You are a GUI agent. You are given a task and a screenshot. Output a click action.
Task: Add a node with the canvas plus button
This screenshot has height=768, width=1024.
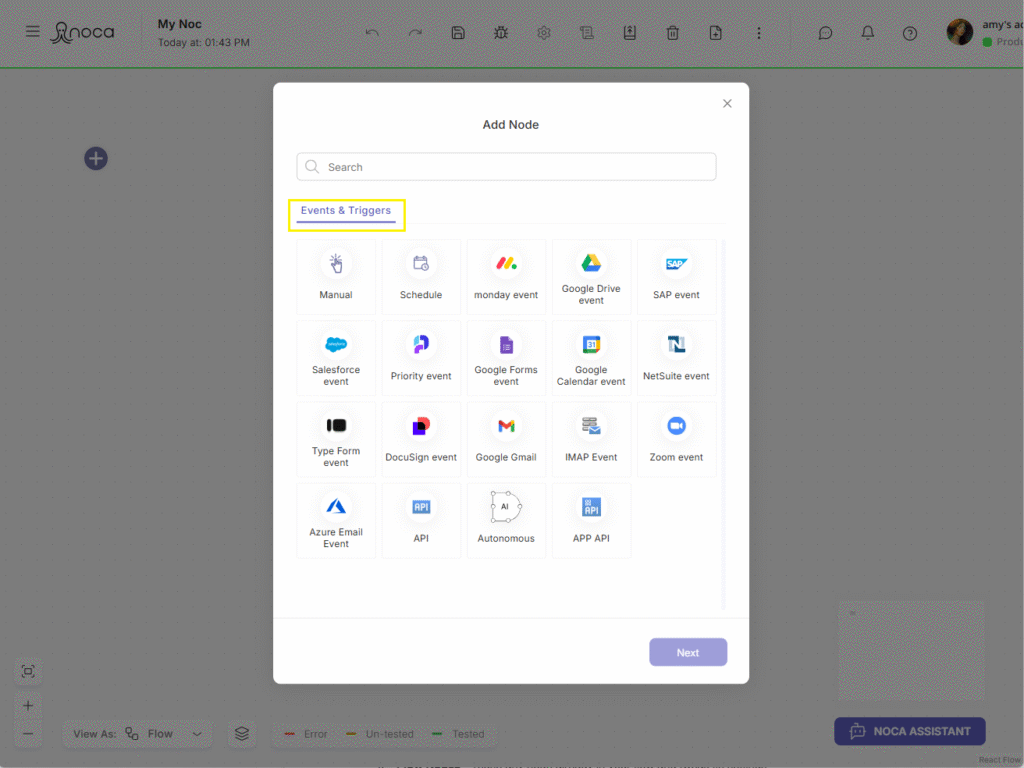click(x=96, y=158)
